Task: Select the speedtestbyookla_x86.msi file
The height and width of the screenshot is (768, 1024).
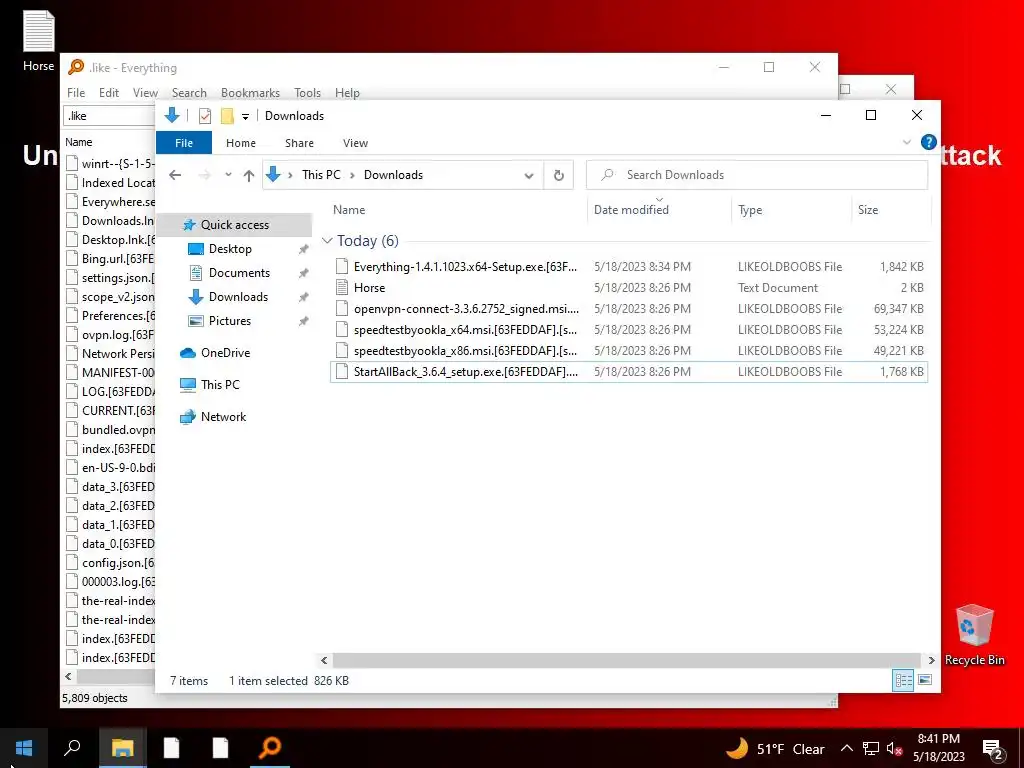Action: [629, 350]
